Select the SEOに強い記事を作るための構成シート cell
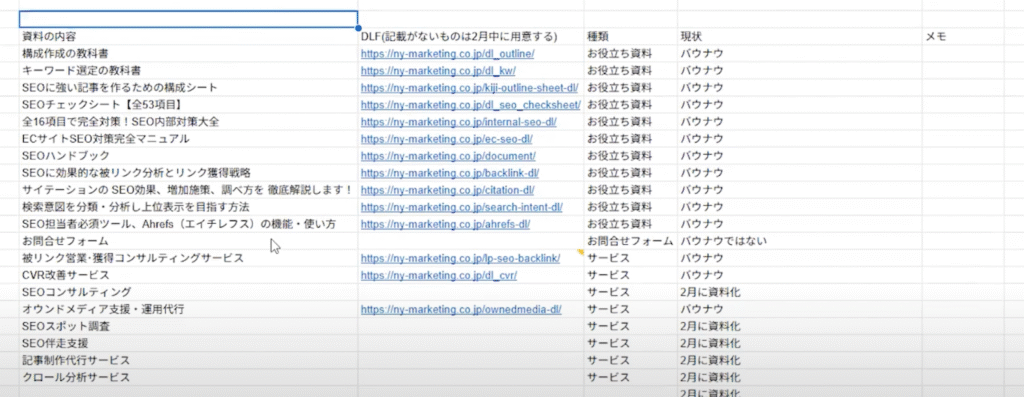Viewport: 1024px width, 397px height. [x=189, y=87]
